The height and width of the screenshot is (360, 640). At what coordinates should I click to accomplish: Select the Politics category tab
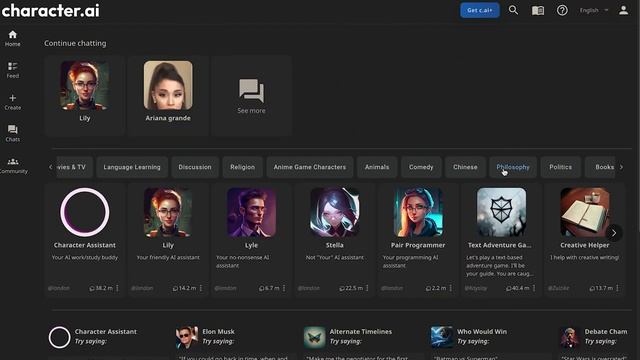tap(560, 167)
